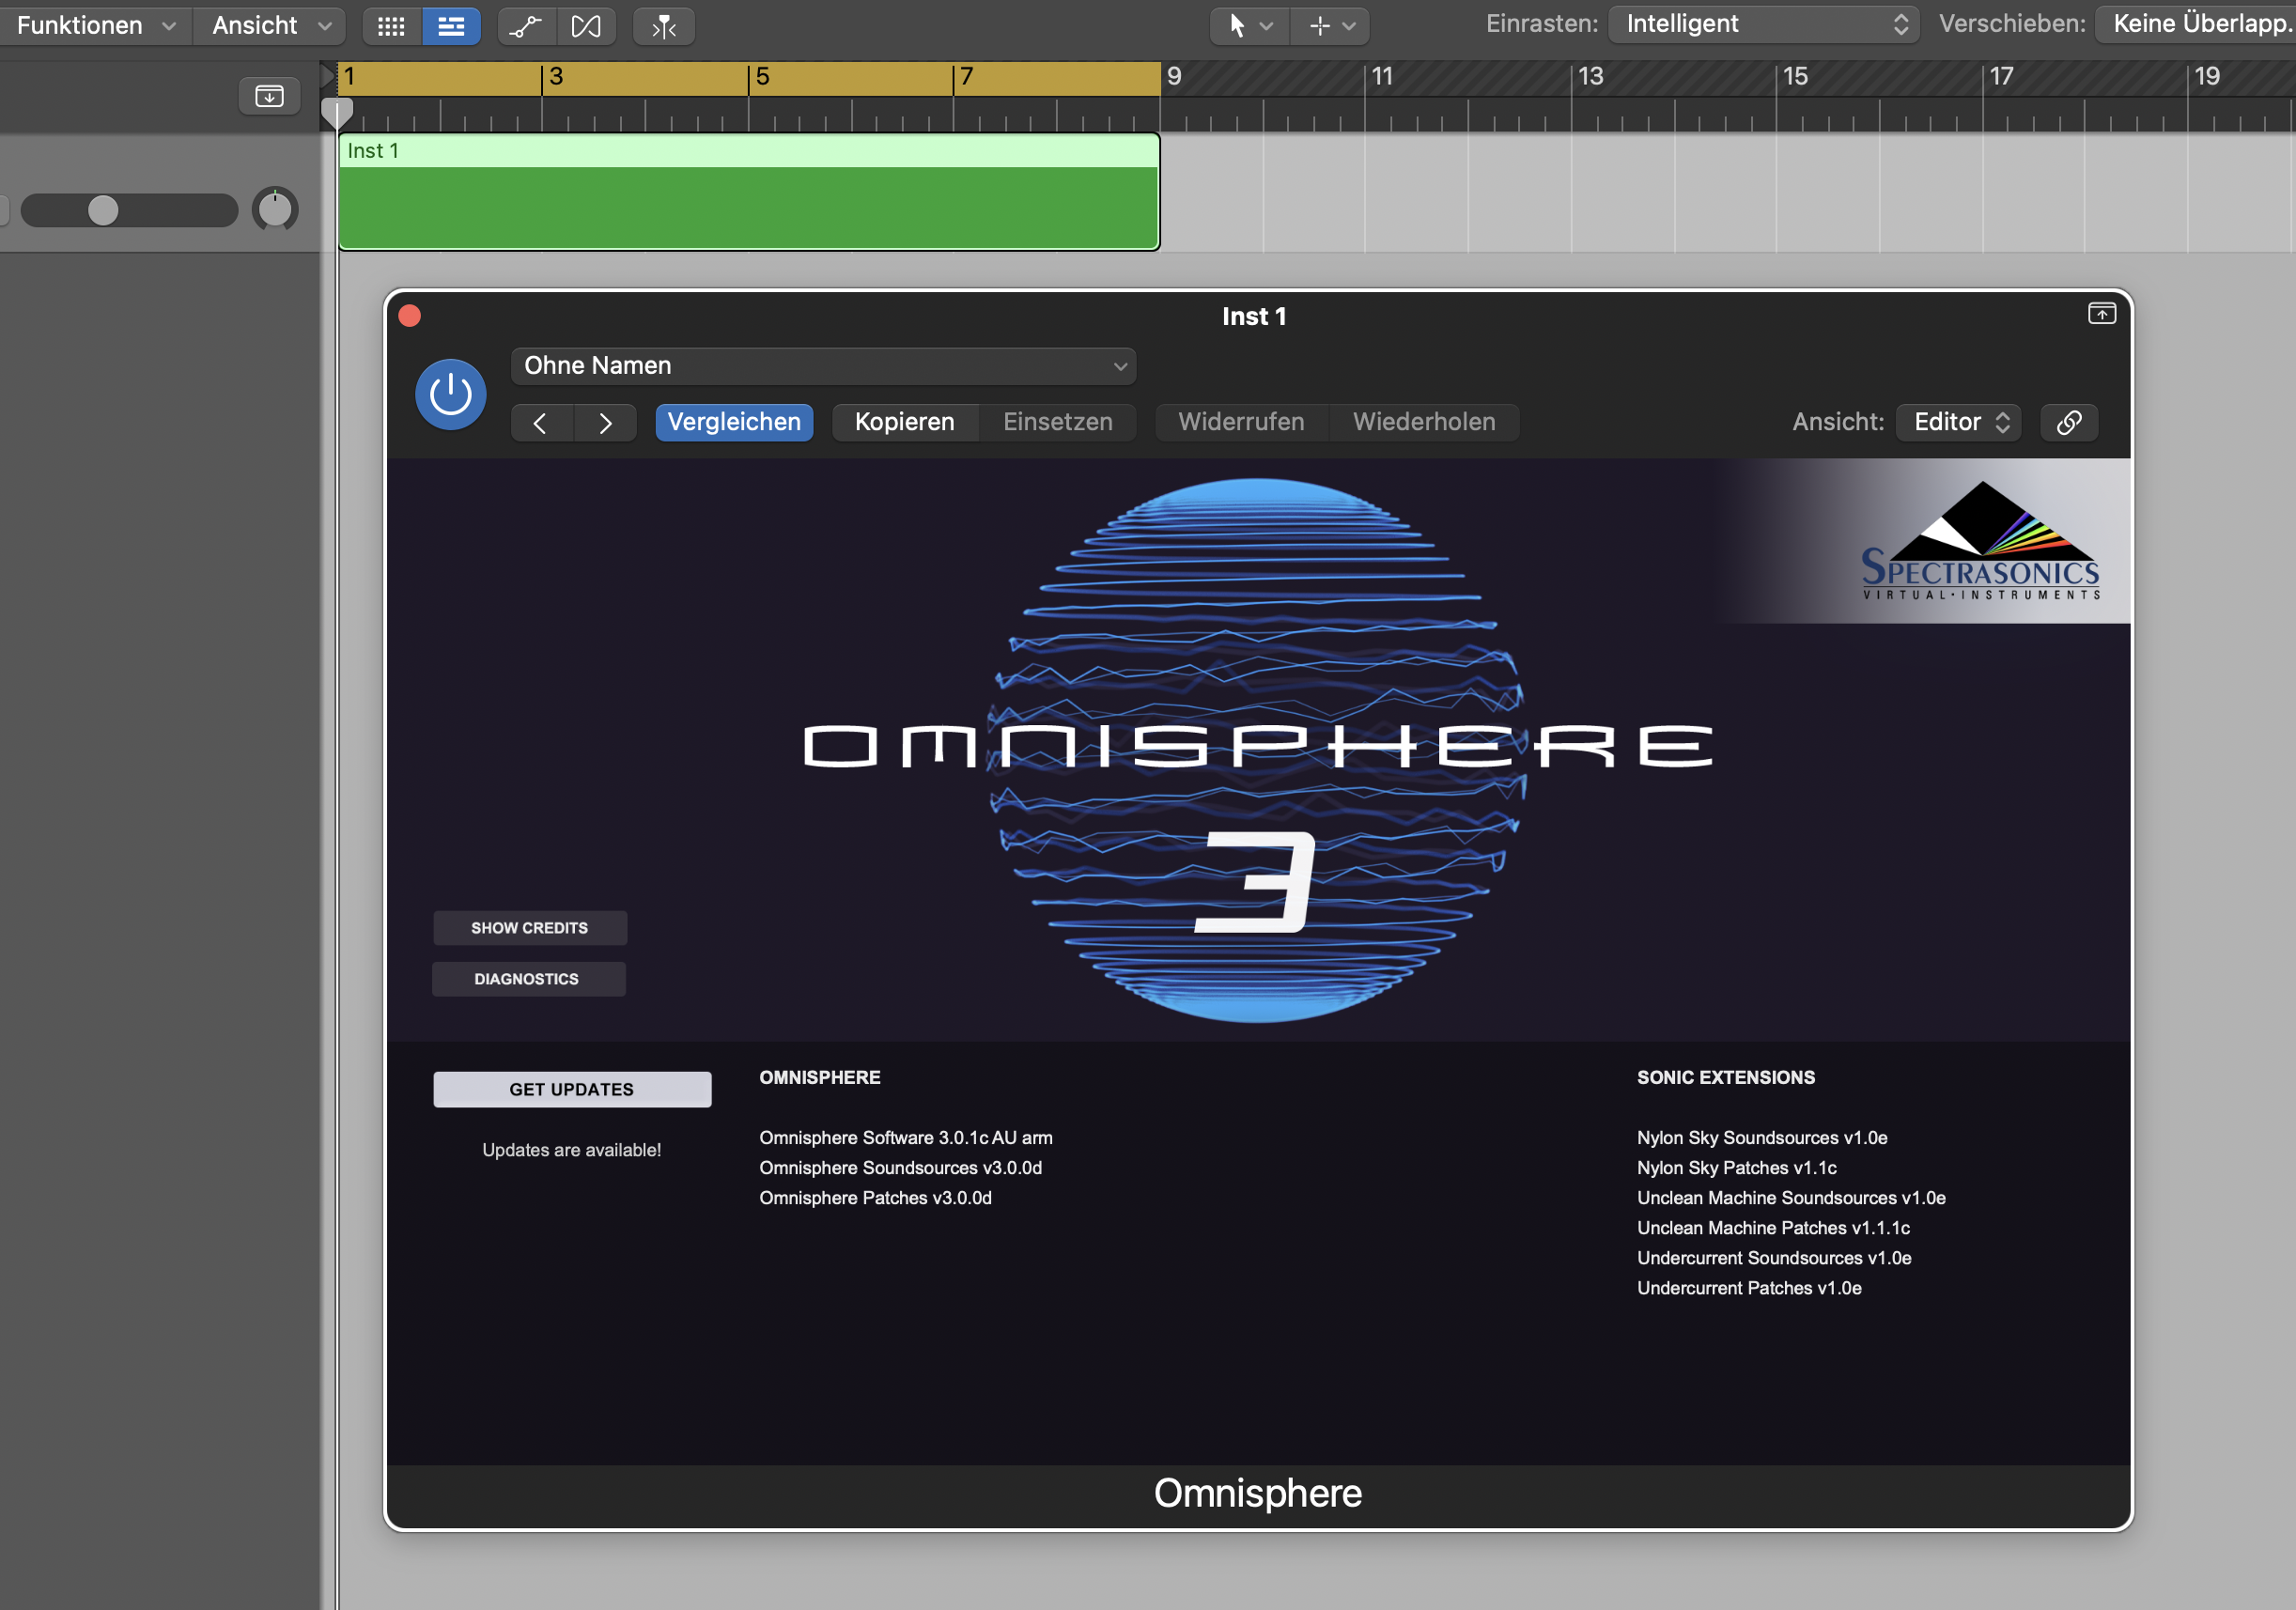Click 'Nylon Sky Patches v1.1c' text
2296x1610 pixels.
1737,1168
